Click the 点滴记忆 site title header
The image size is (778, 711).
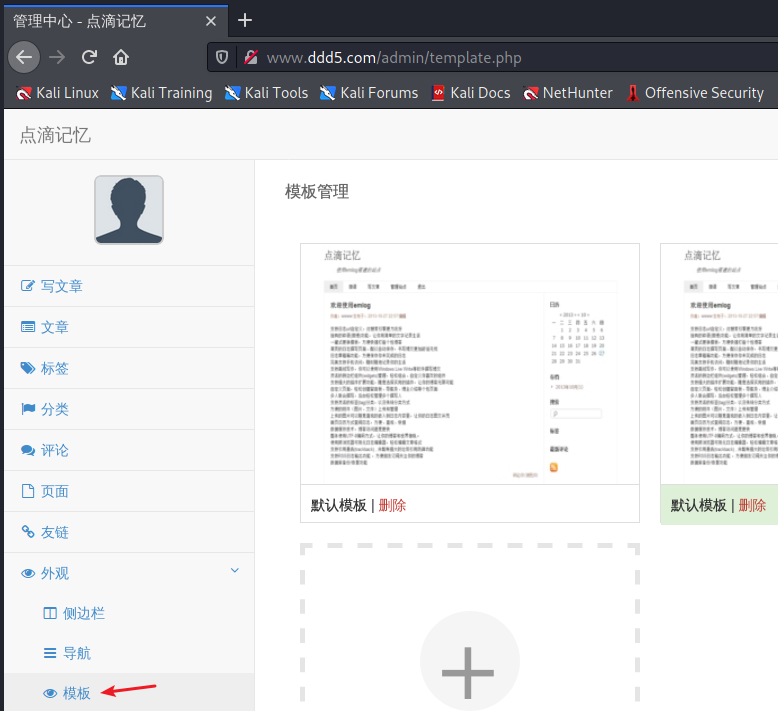pos(55,135)
